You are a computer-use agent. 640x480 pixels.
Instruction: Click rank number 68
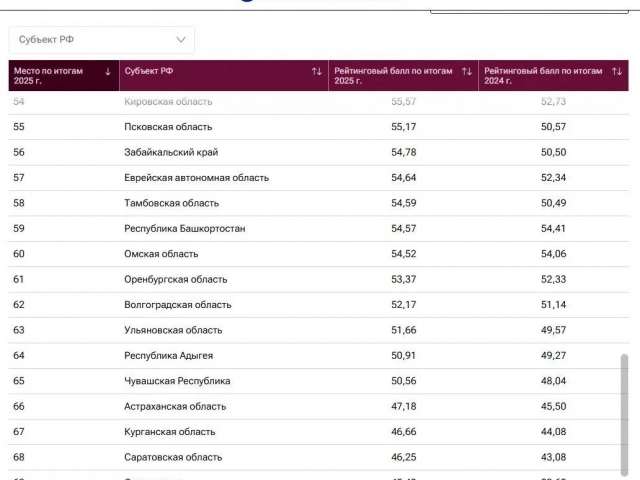point(19,457)
